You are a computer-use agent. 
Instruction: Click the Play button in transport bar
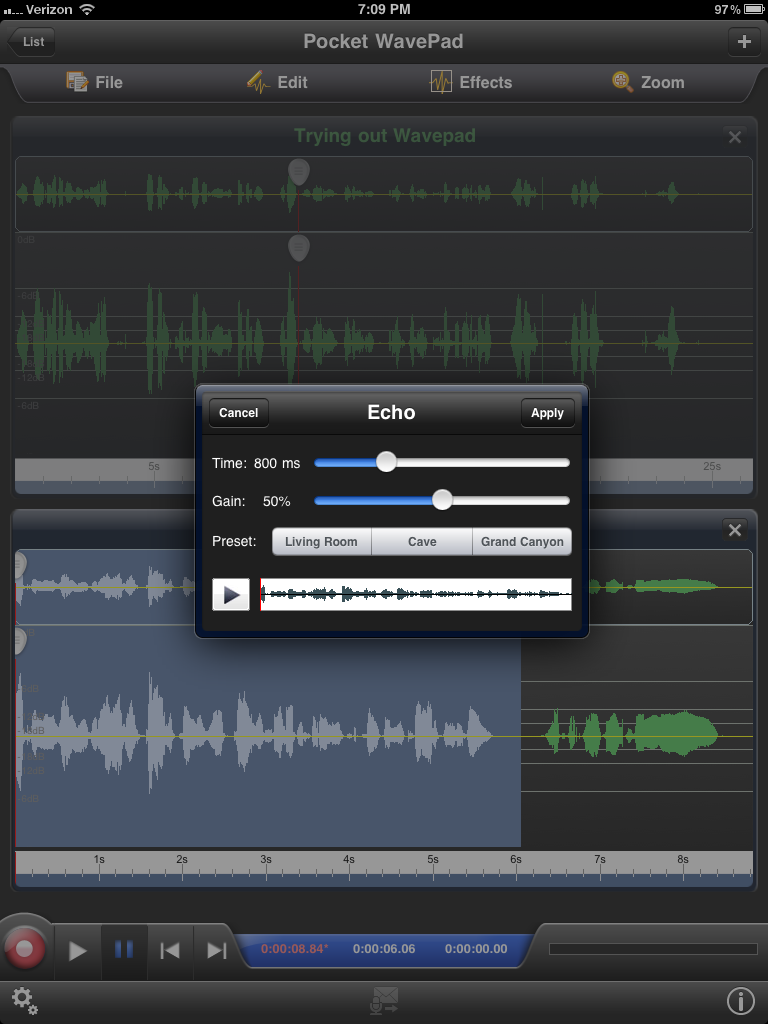[x=77, y=950]
